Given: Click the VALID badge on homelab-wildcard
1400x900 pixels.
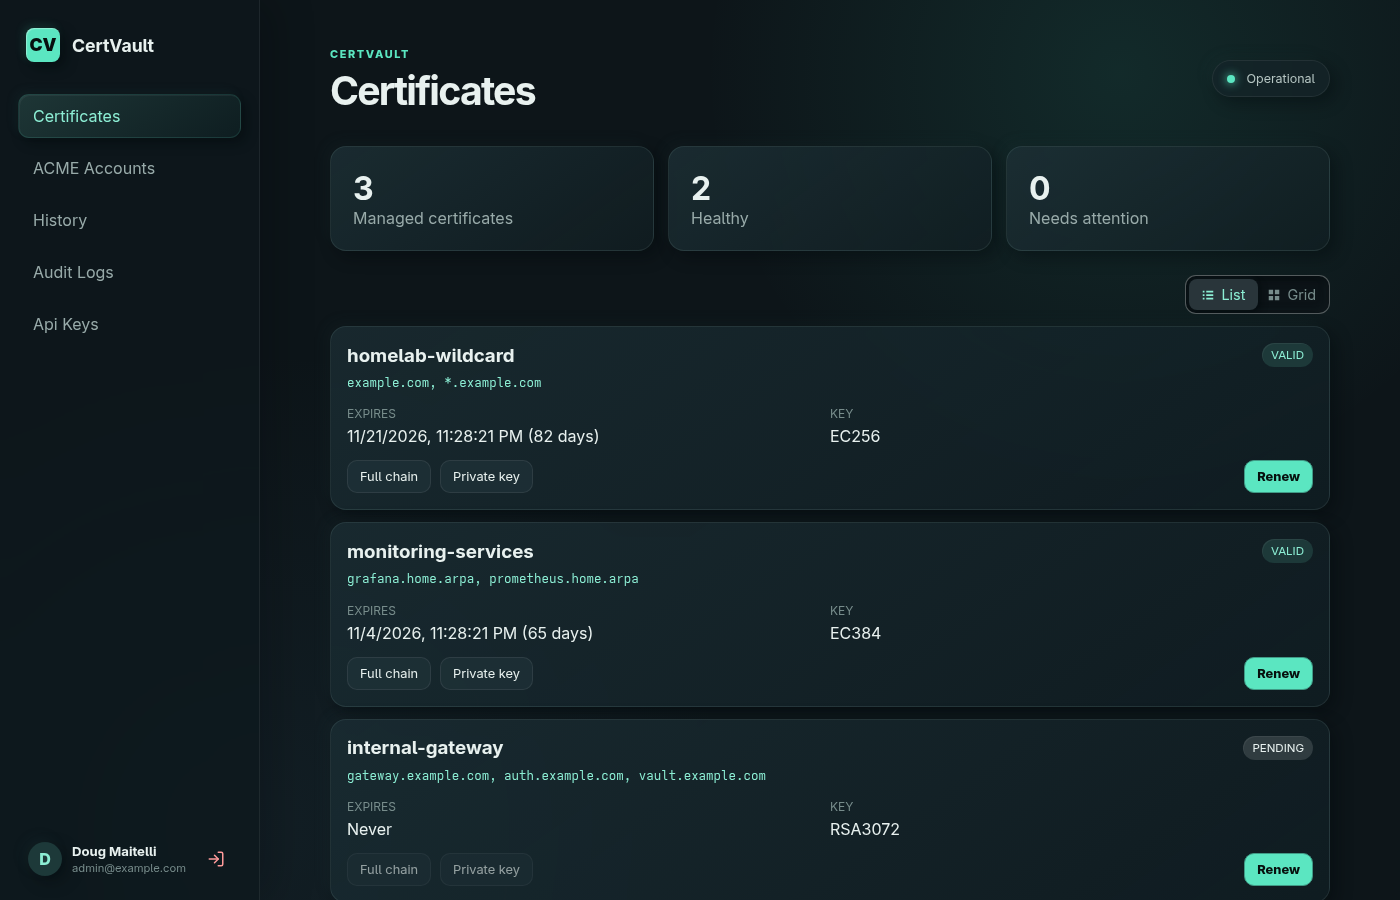Looking at the screenshot, I should (1287, 355).
